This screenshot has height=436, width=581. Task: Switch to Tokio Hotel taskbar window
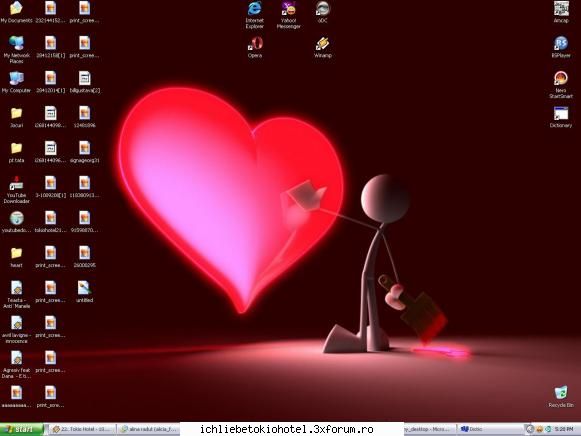82,429
